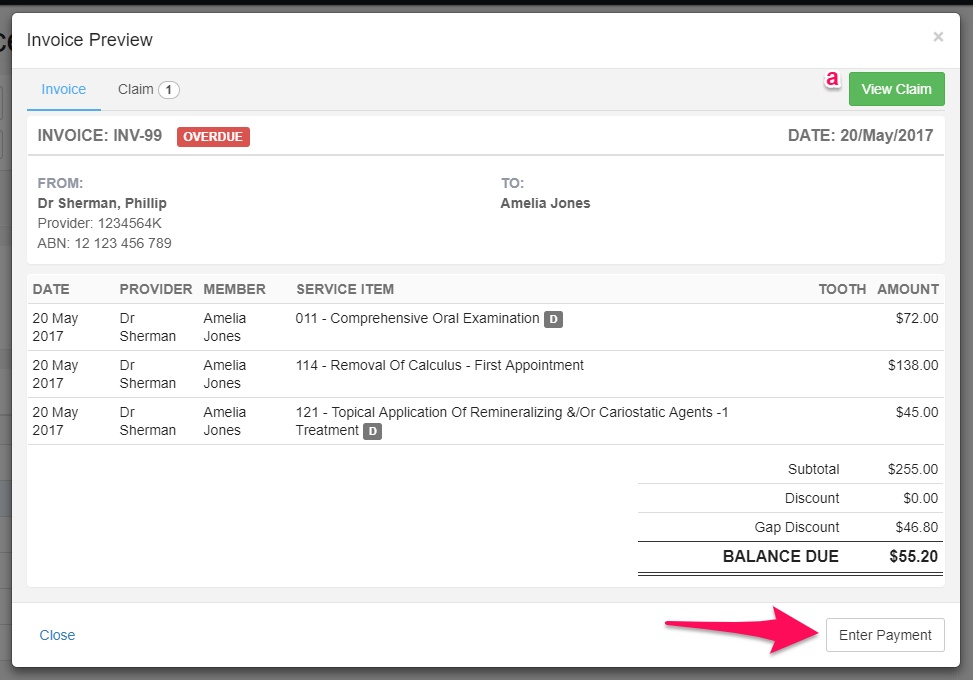974x681 pixels.
Task: Select the 114 Removal Of Calculus row
Action: (486, 374)
